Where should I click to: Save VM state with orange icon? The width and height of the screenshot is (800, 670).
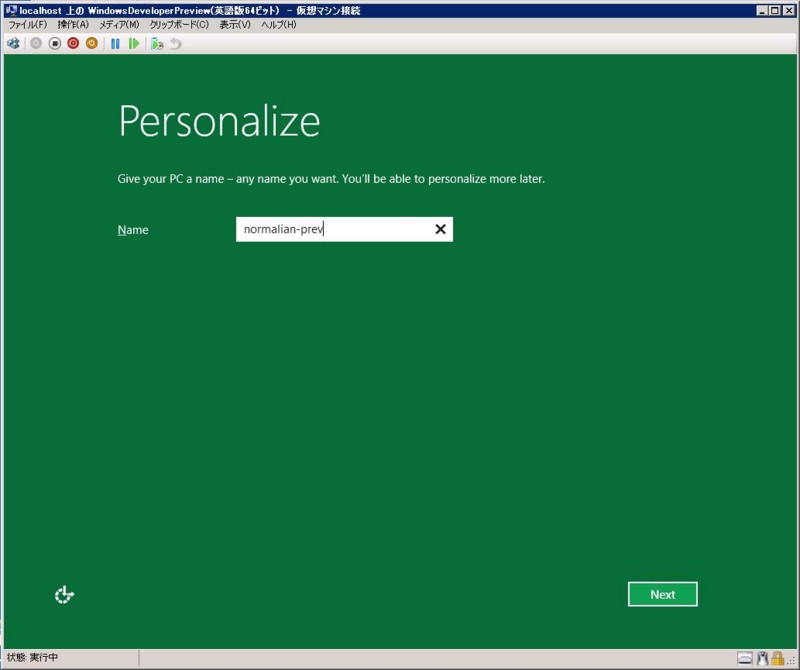[92, 44]
